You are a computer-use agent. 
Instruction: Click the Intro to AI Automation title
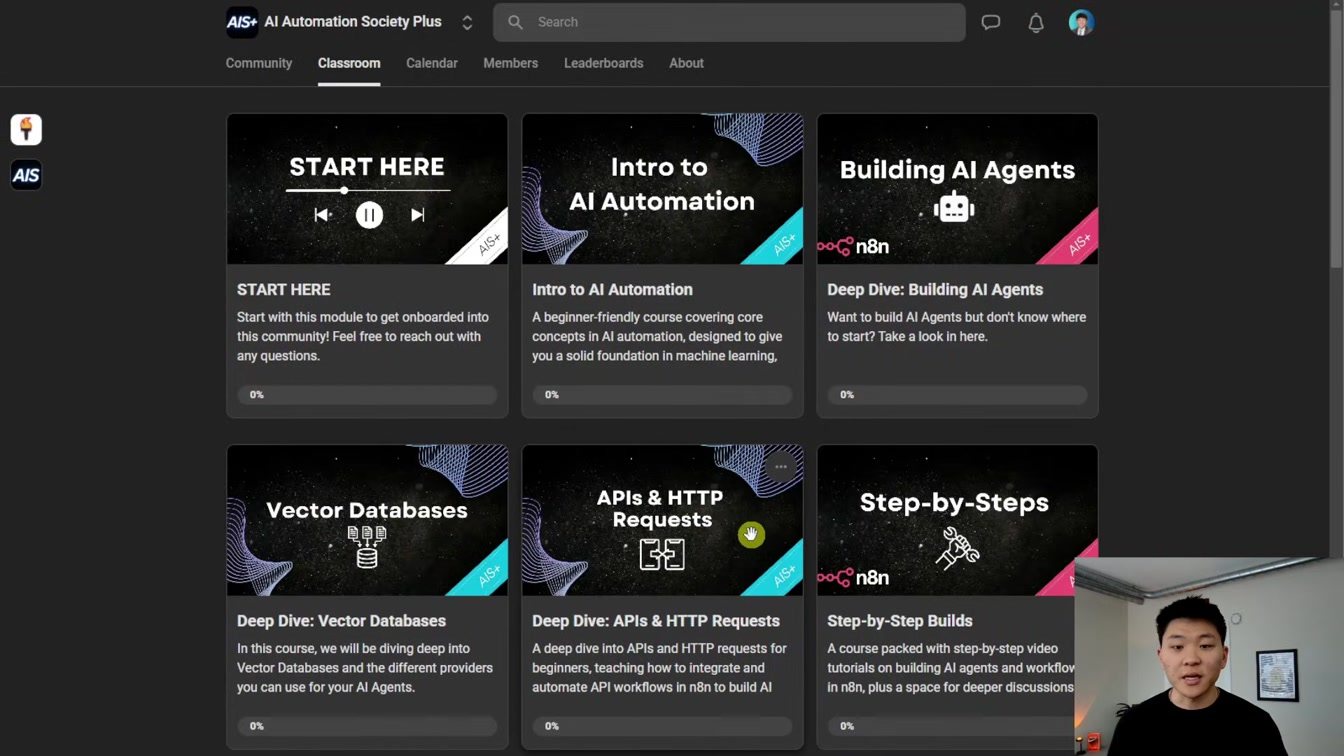(x=612, y=289)
